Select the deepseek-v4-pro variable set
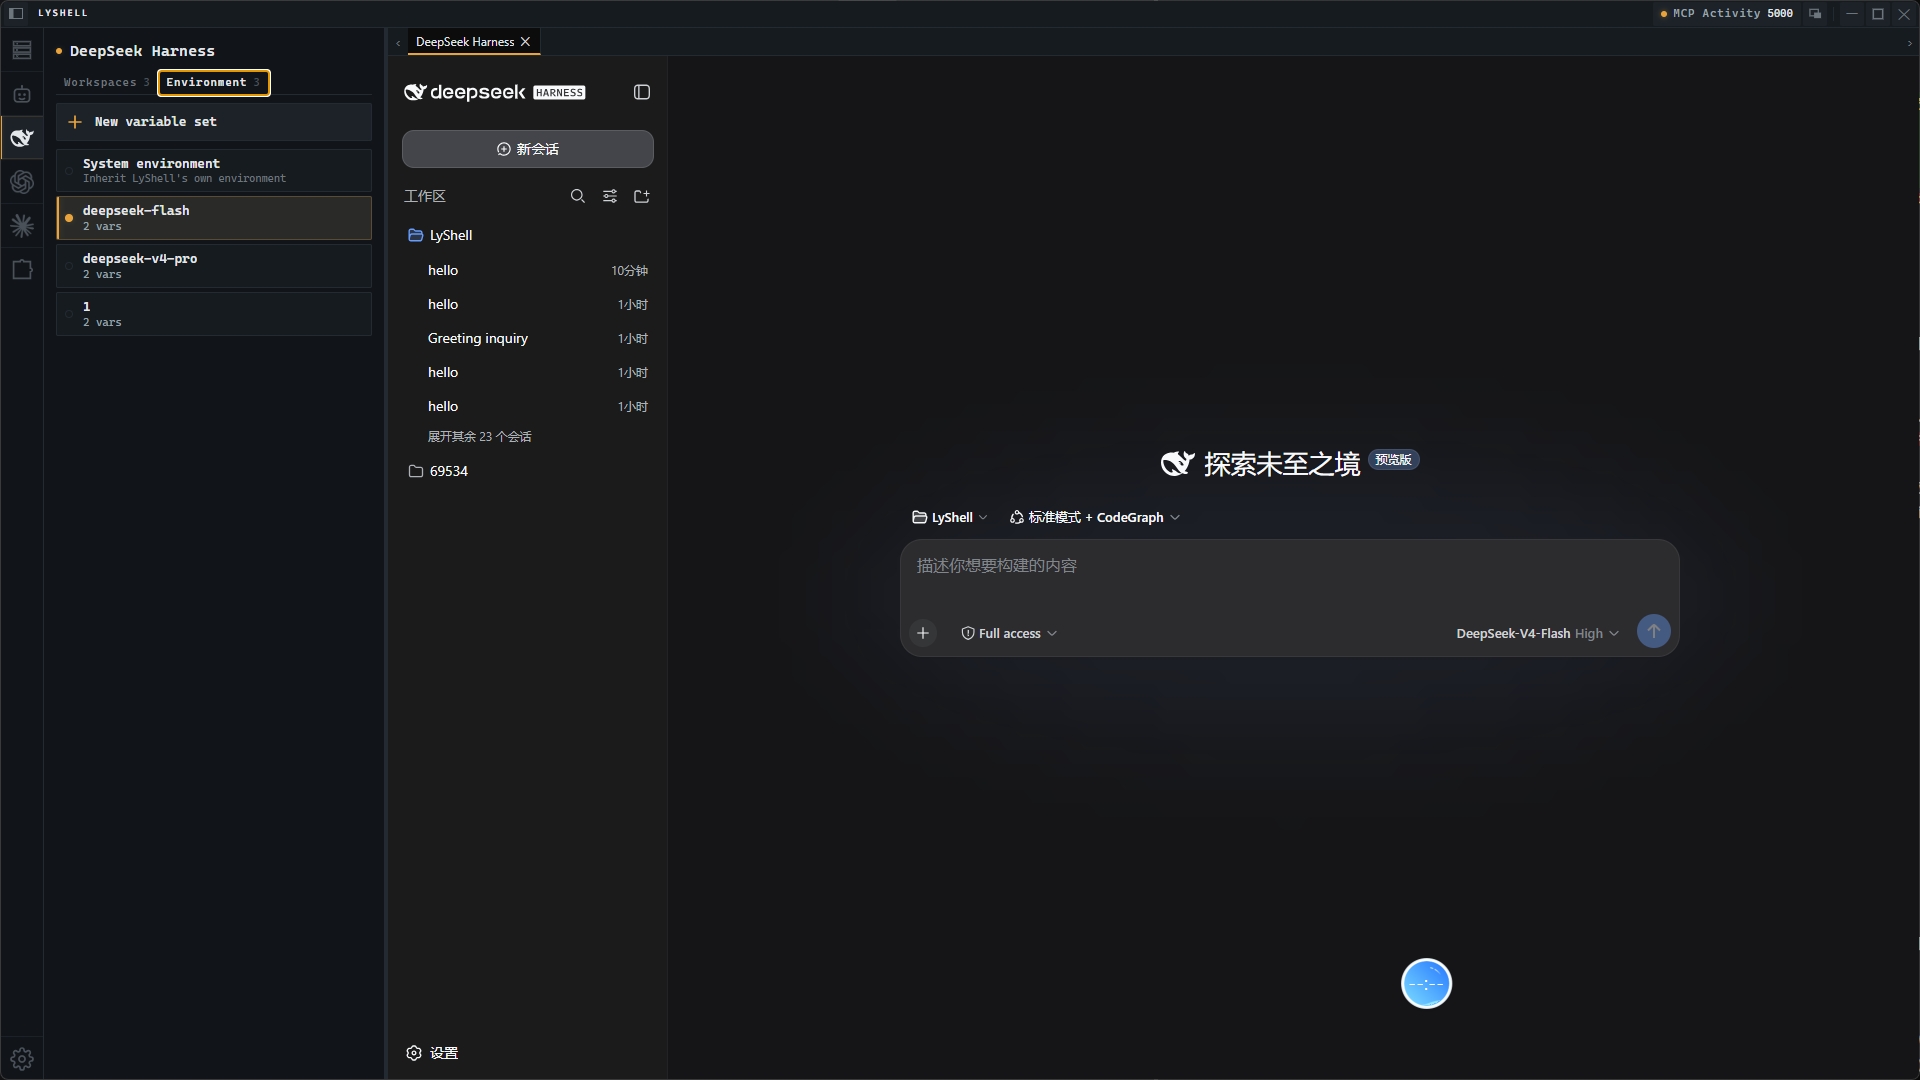1920x1080 pixels. tap(214, 266)
